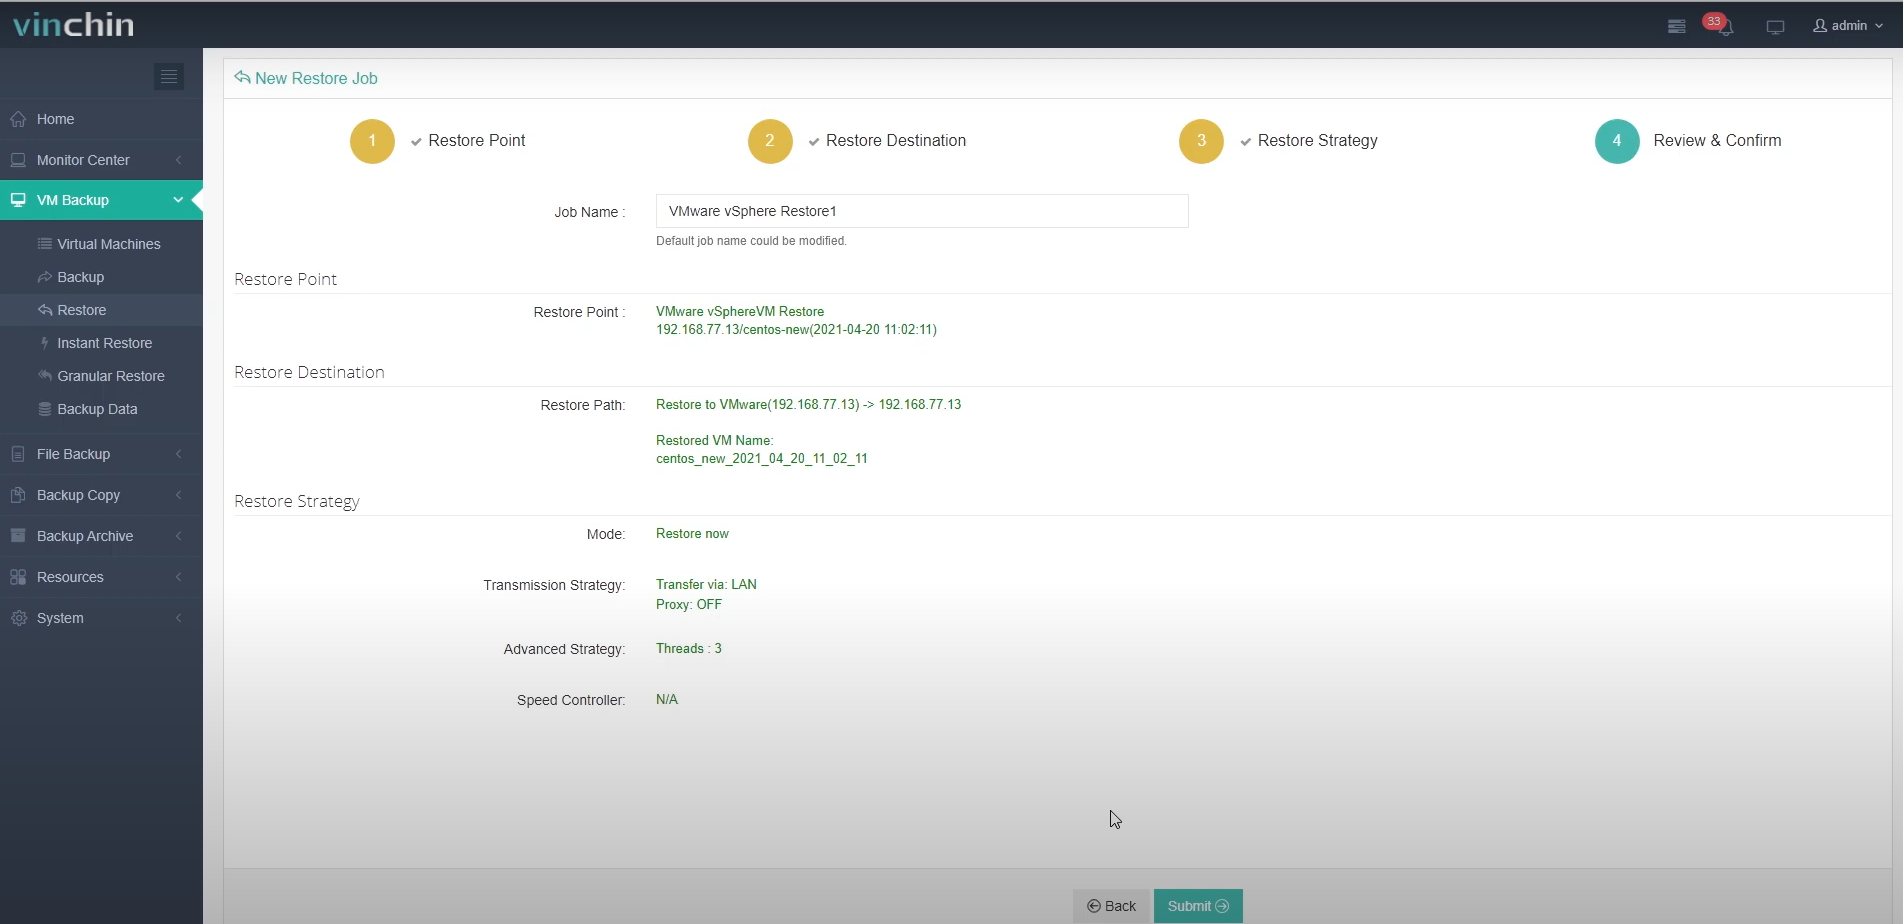Viewport: 1903px width, 924px height.
Task: Click the hamburger sidebar collapse icon
Action: point(168,76)
